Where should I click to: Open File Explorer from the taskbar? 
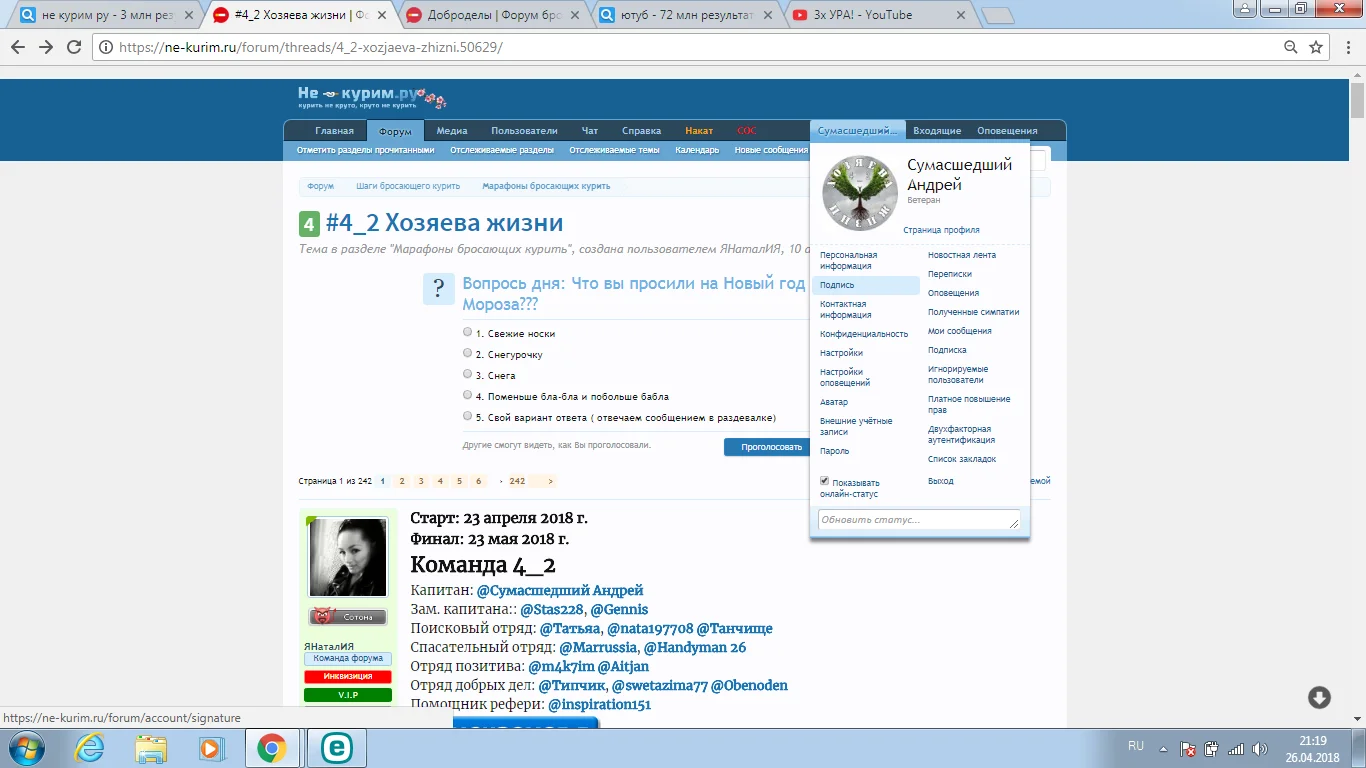click(x=151, y=748)
